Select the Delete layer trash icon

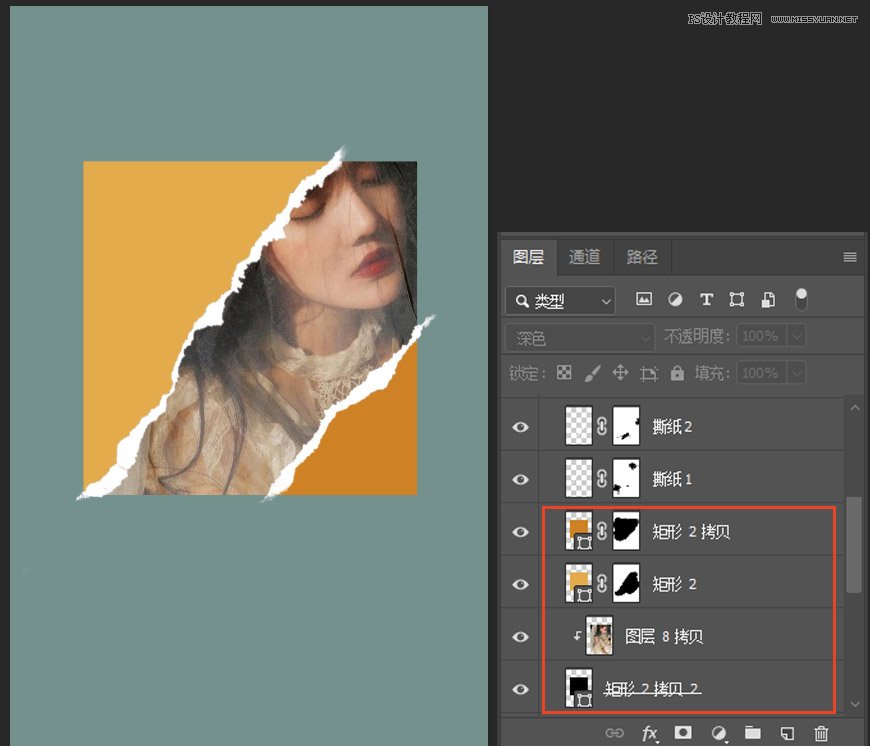(x=820, y=733)
